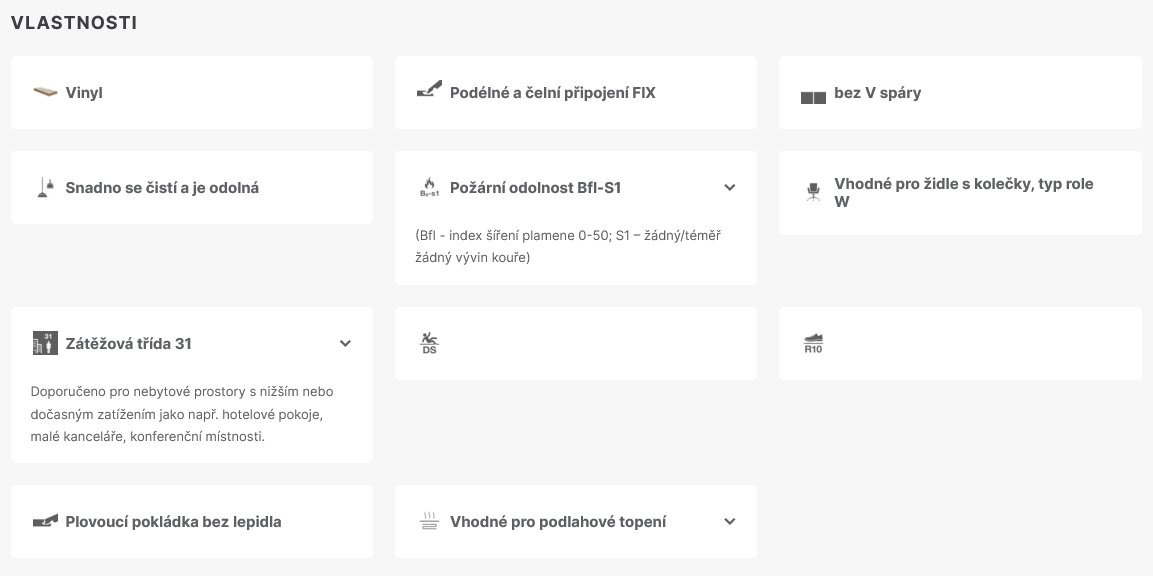Screen dimensions: 1153x576
Task: Click the Vinyl plank icon
Action: (x=44, y=93)
